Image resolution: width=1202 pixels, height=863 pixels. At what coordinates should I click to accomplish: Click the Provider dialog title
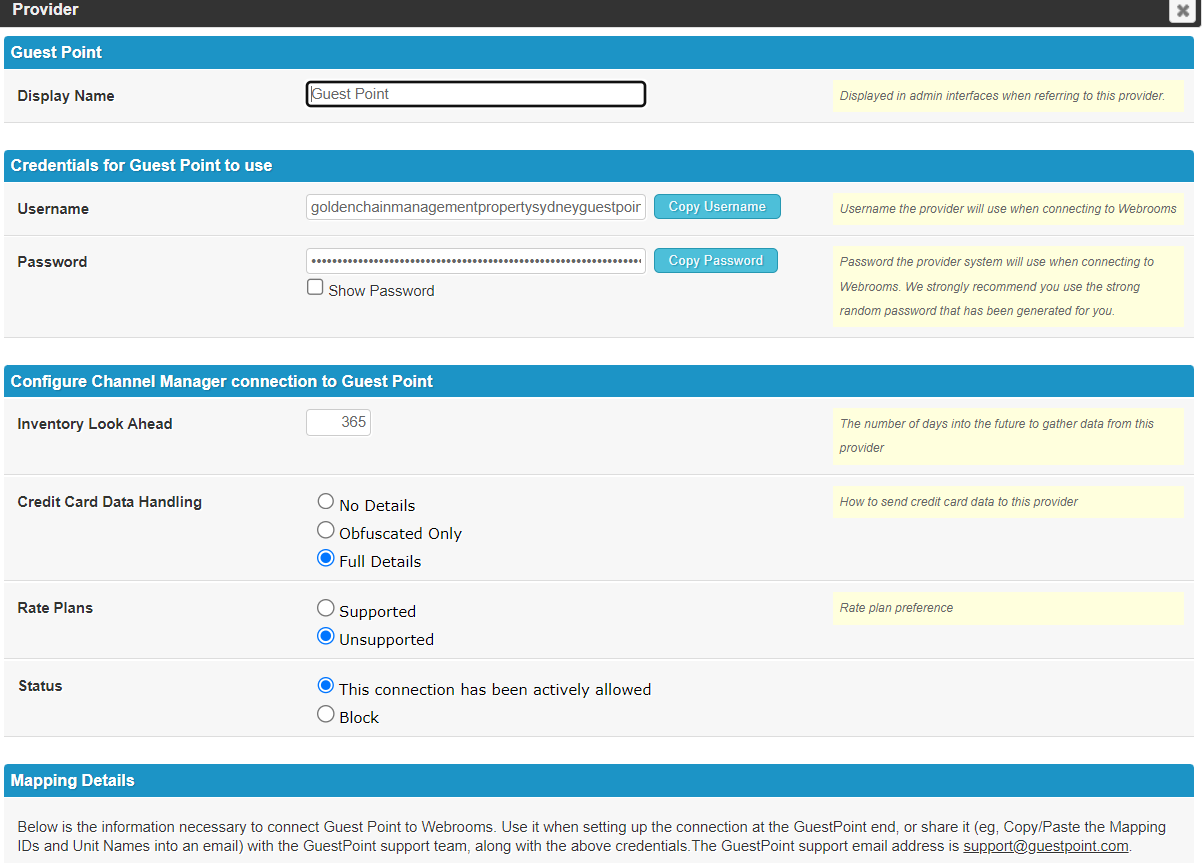pyautogui.click(x=45, y=10)
